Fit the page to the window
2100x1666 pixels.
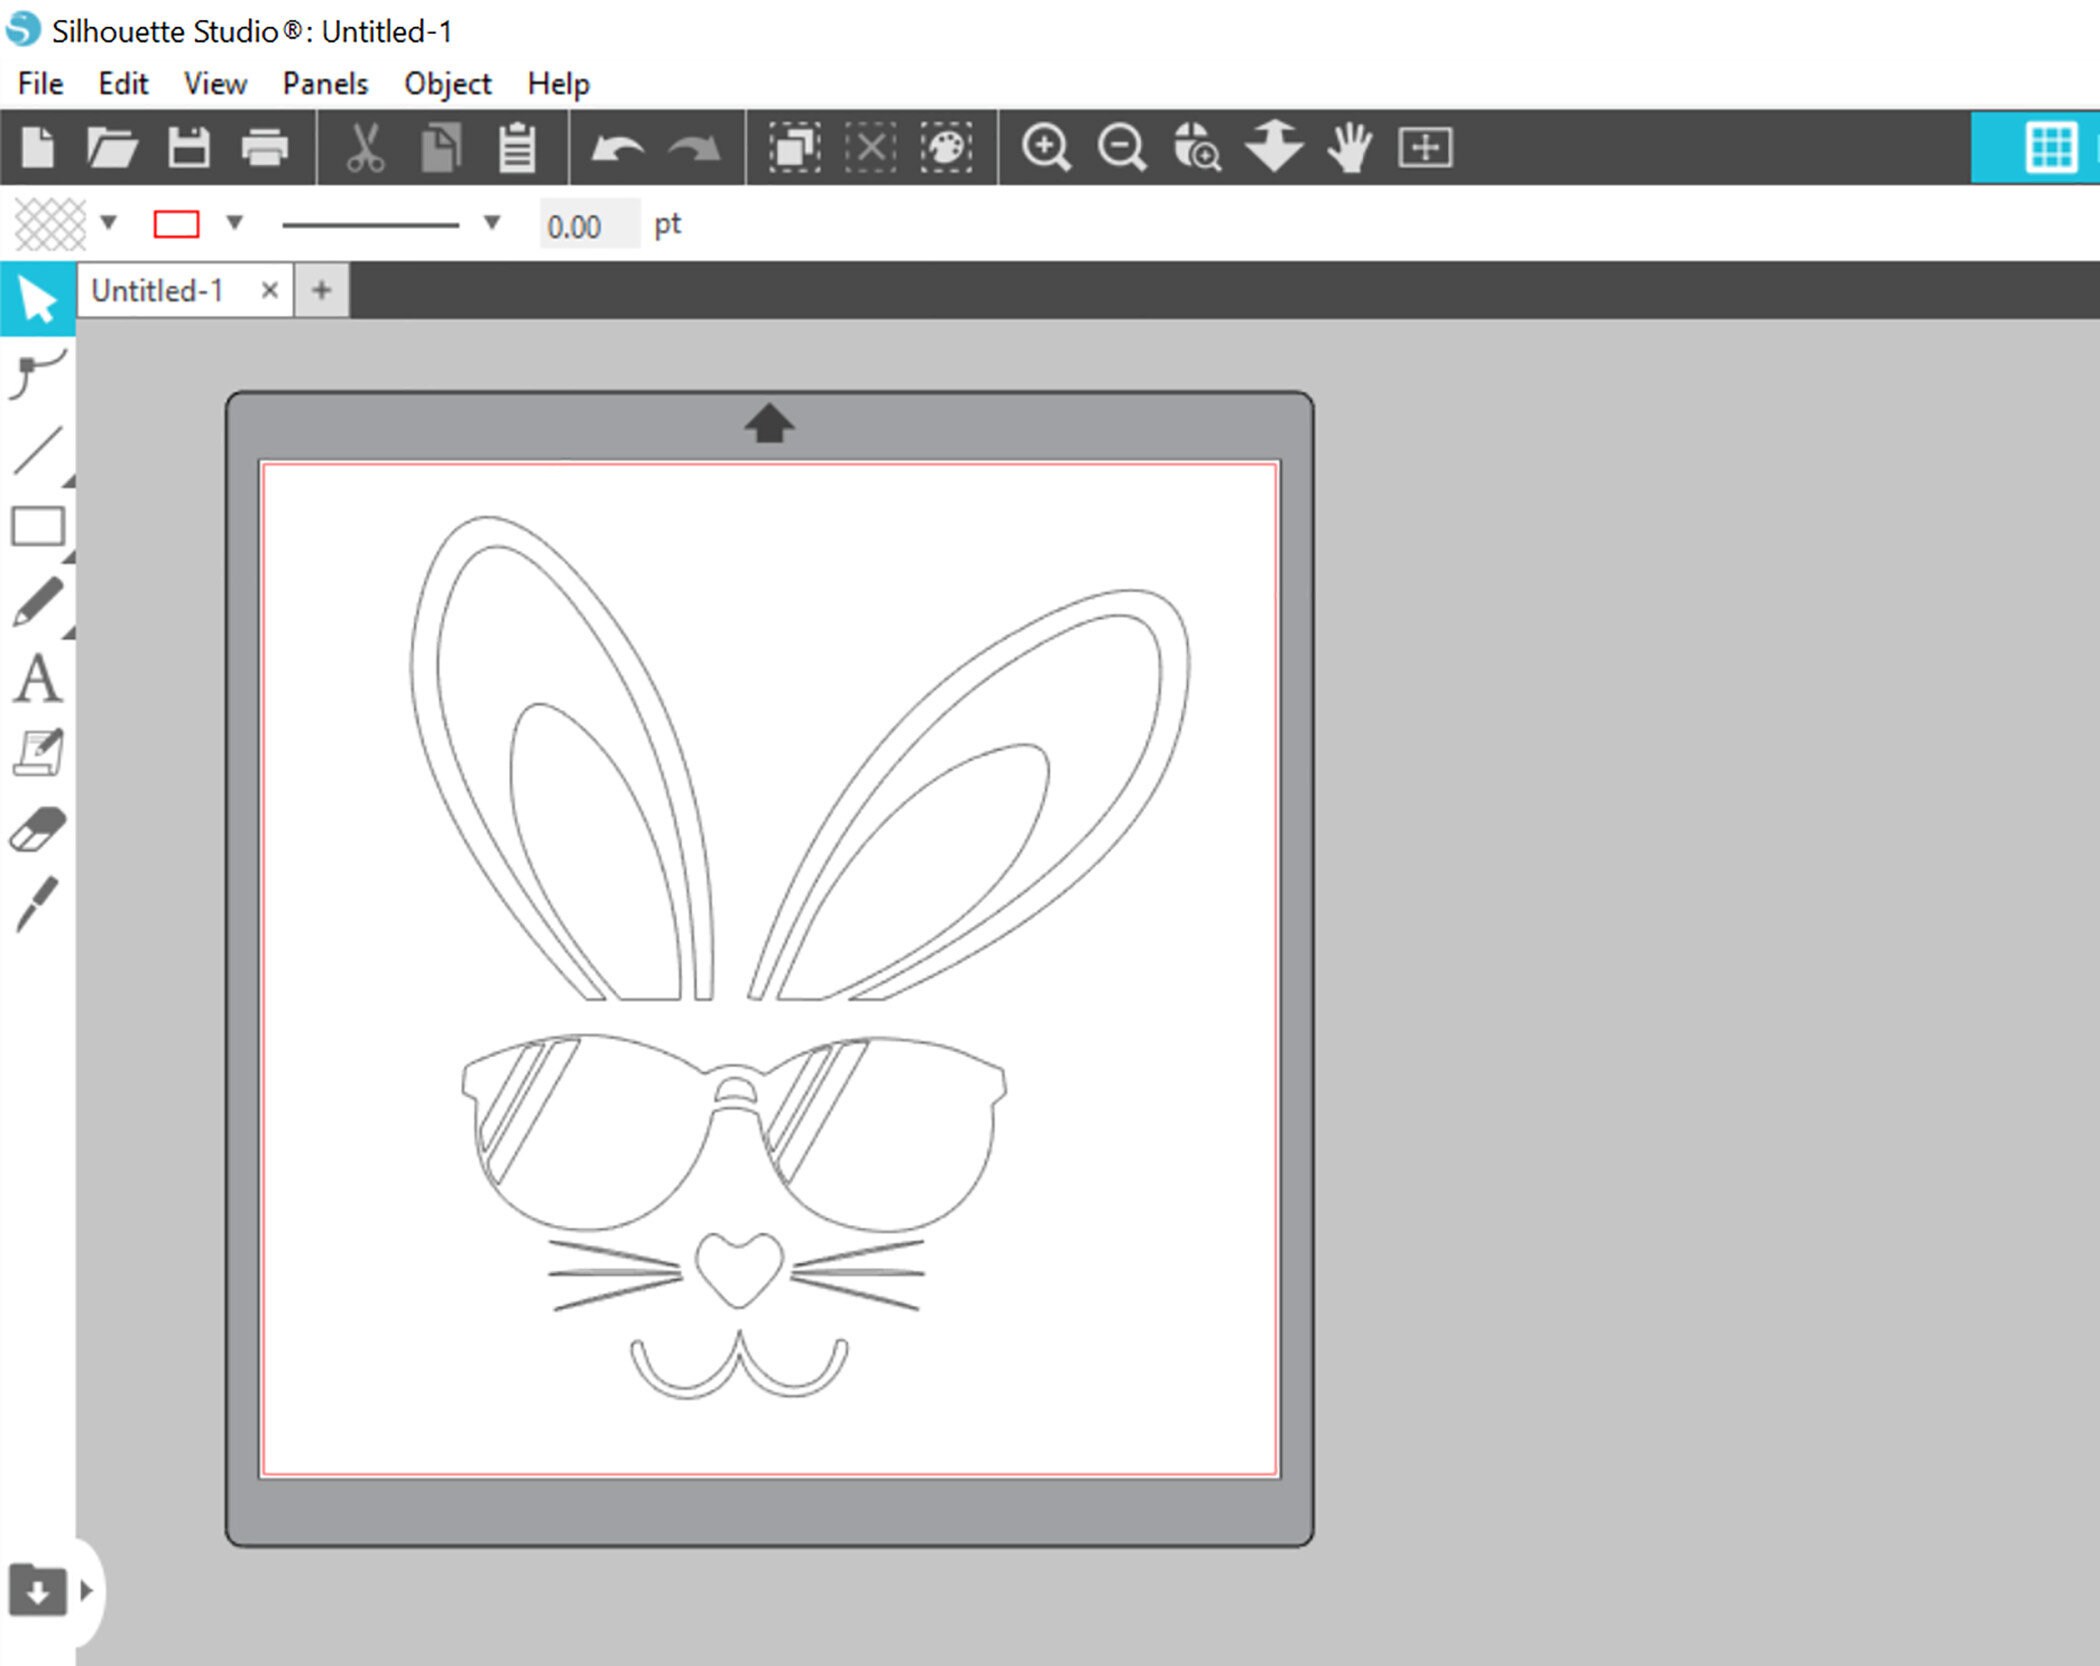tap(1425, 148)
